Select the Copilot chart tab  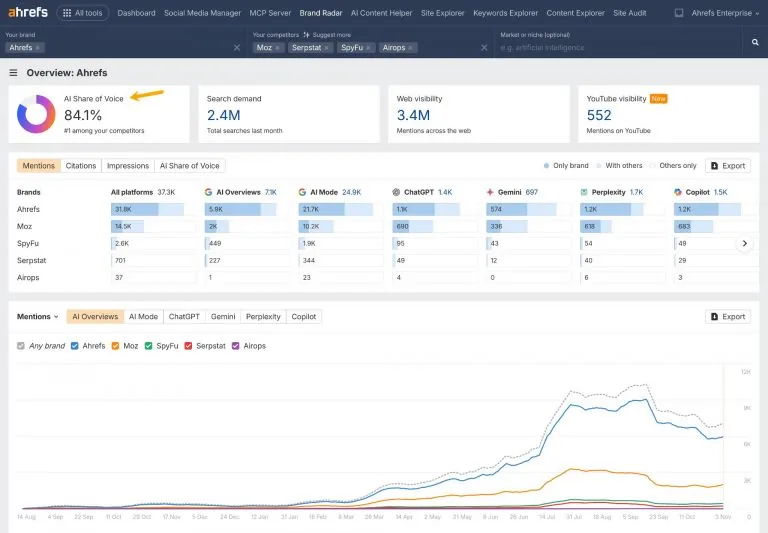(304, 316)
